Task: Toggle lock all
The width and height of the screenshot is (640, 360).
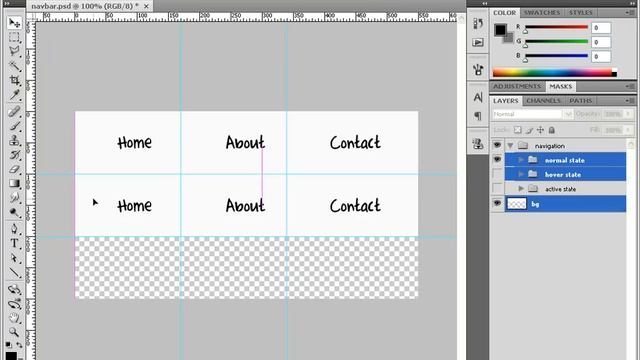Action: pyautogui.click(x=552, y=130)
